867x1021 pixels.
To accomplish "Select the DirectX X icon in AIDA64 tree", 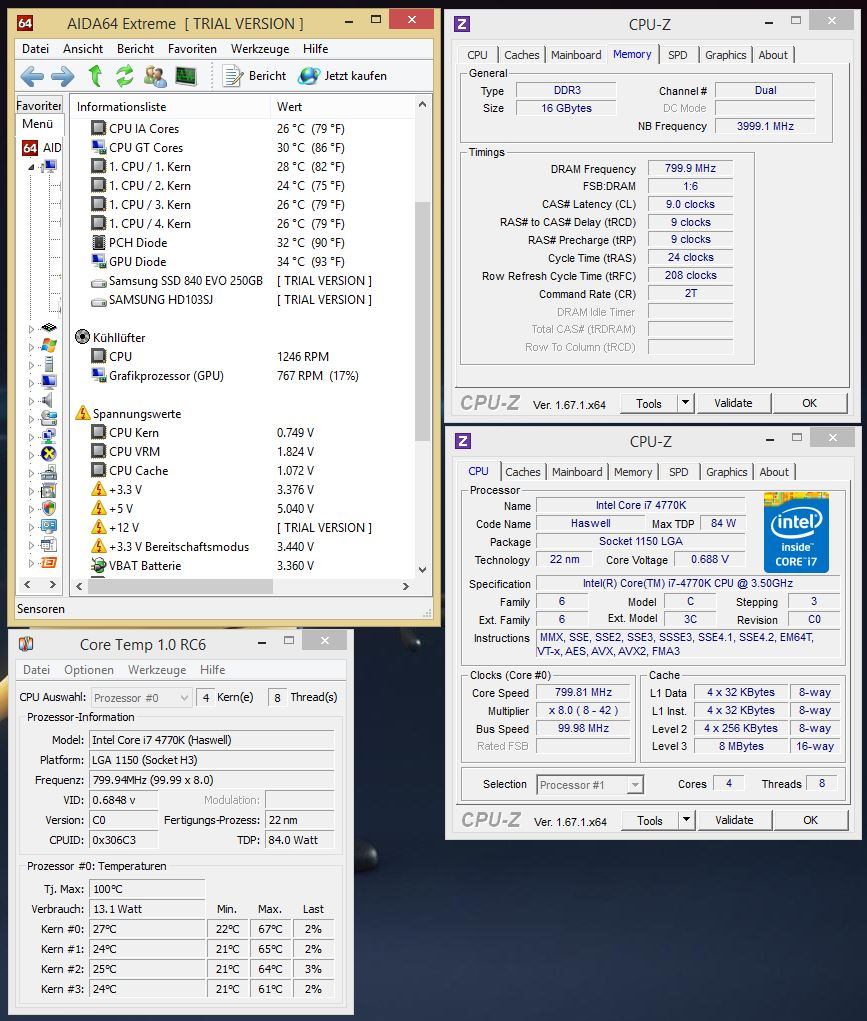I will pyautogui.click(x=49, y=454).
